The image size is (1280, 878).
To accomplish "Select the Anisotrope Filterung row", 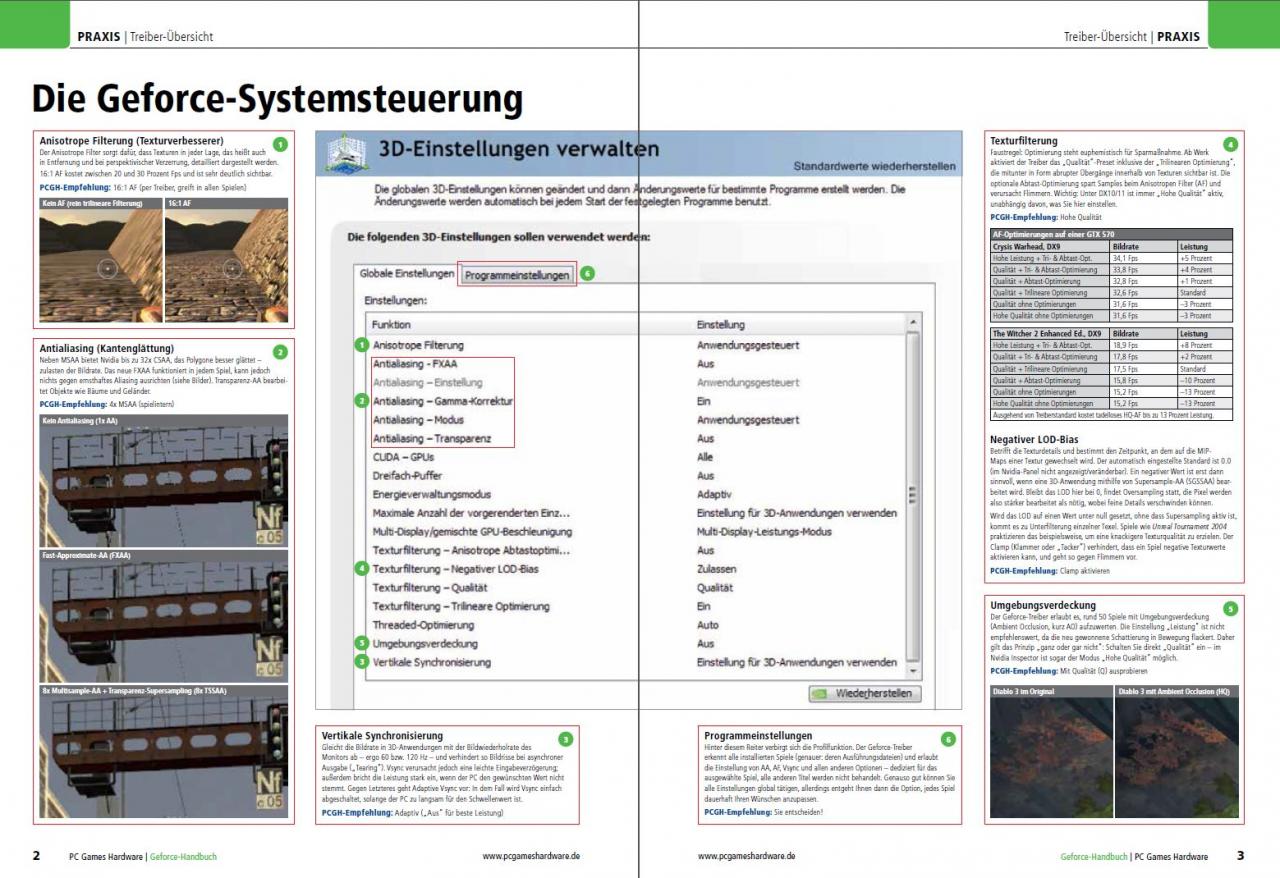I will (x=634, y=345).
